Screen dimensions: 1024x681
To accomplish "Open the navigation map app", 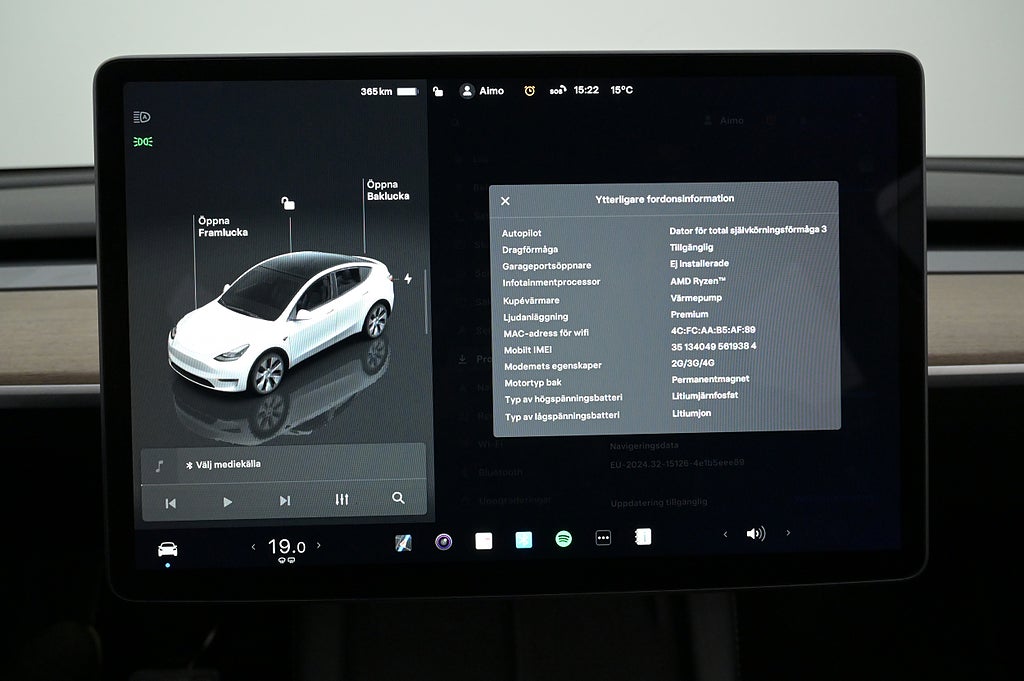I will 403,542.
